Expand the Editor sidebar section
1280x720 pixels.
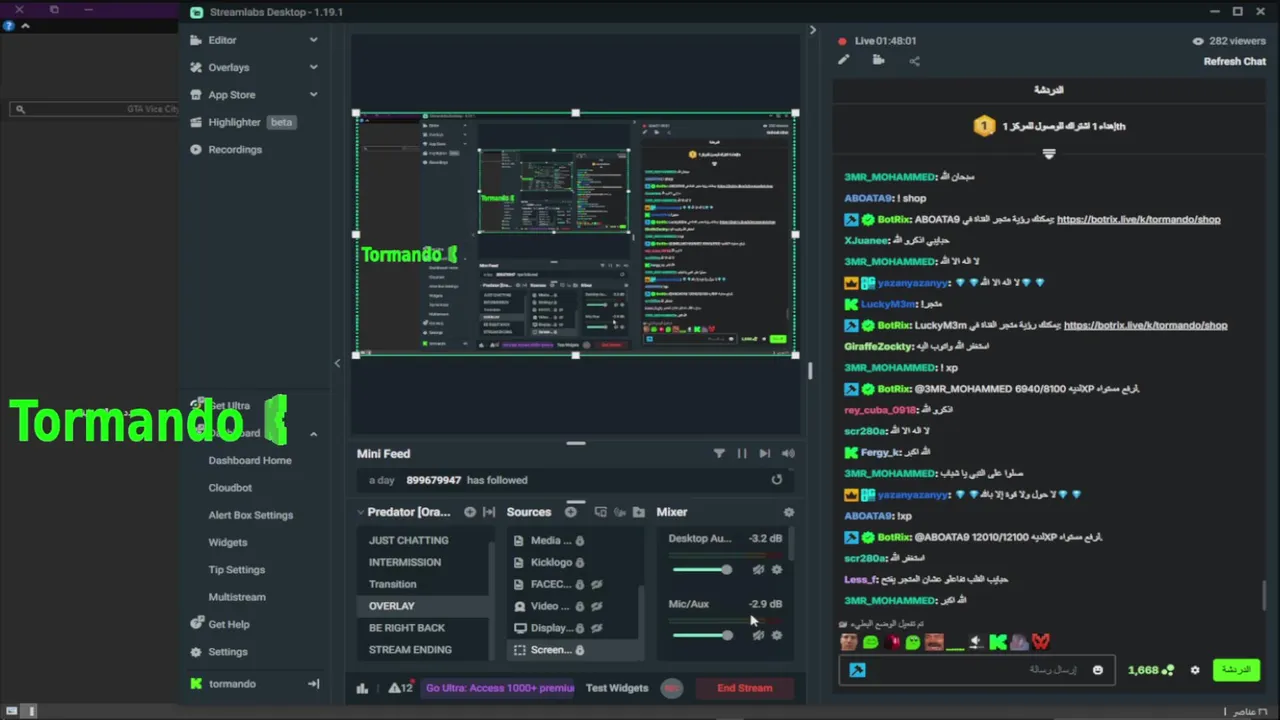pos(313,40)
